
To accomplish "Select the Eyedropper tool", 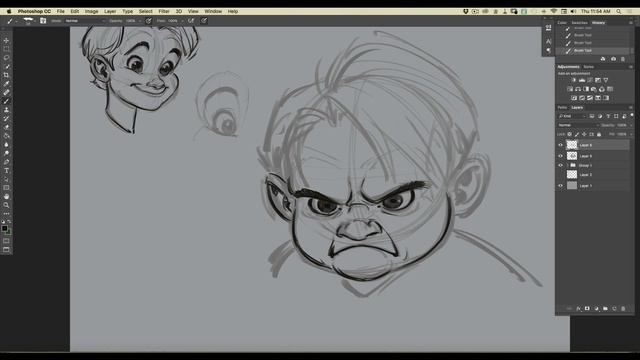I will pyautogui.click(x=6, y=84).
